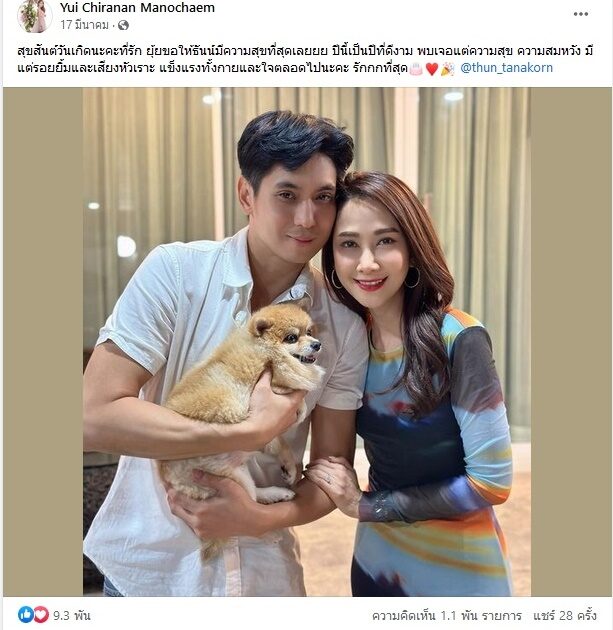Click the woman's colorful dress in photo
Image resolution: width=613 pixels, height=630 pixels.
pos(434,462)
